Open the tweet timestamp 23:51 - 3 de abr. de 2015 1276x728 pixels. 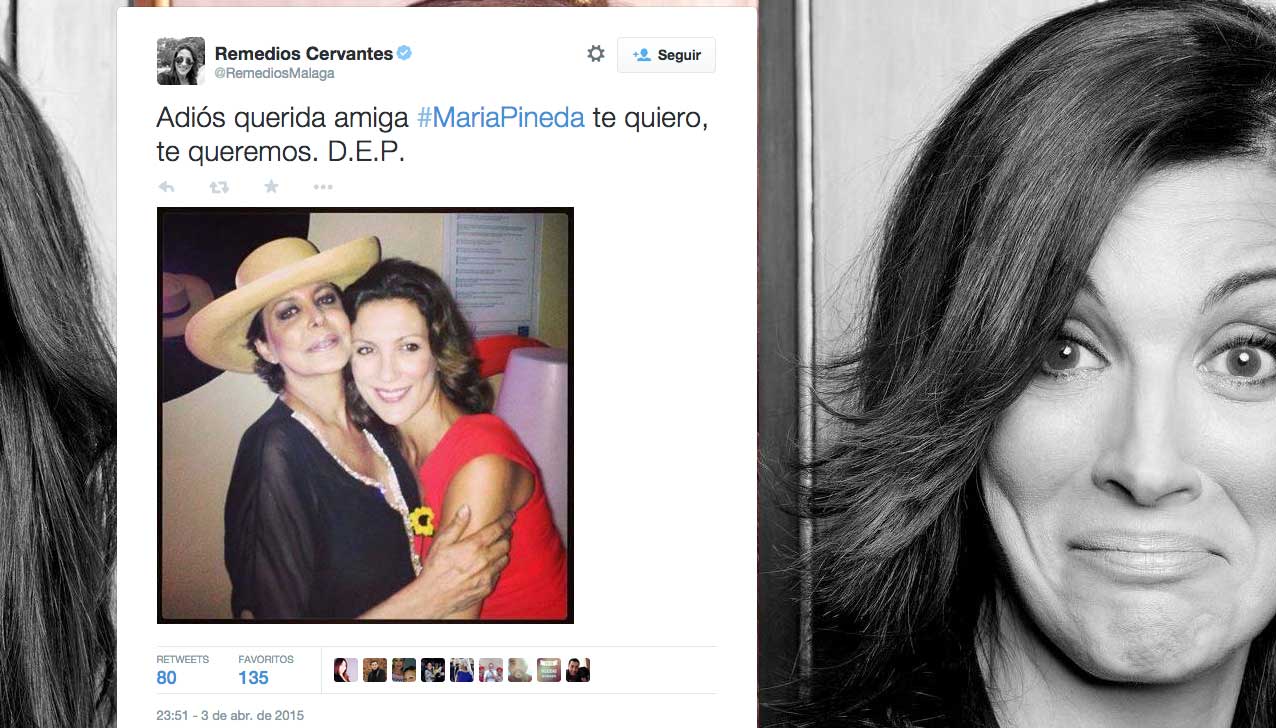[x=230, y=715]
